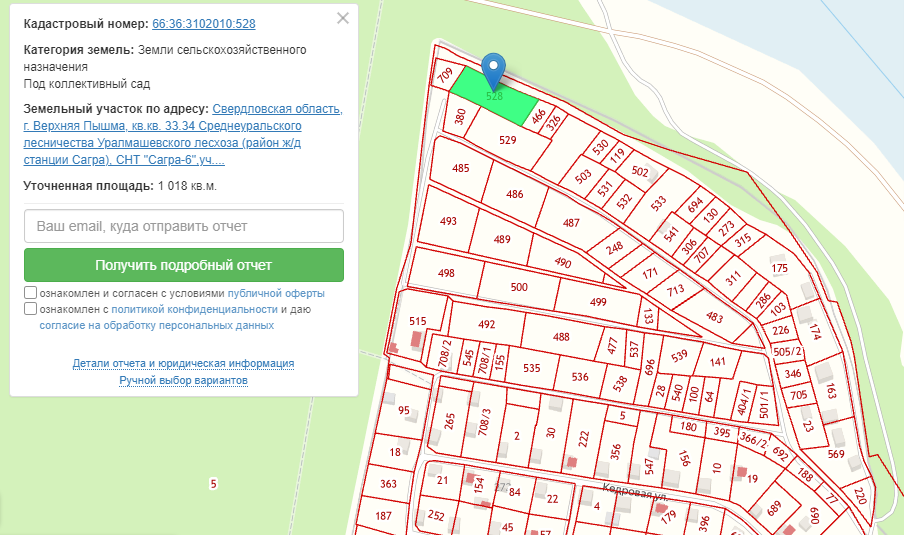Select parcel 187 on the map
Screen dimensions: 904x535
(383, 515)
